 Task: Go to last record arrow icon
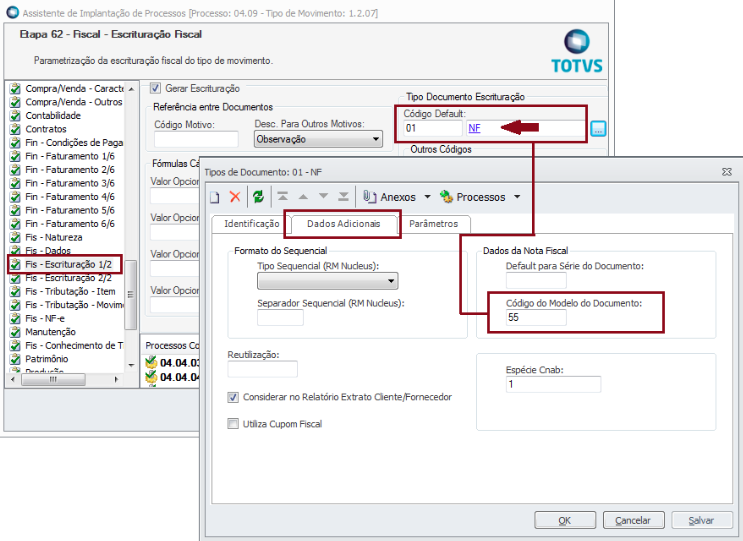[344, 196]
